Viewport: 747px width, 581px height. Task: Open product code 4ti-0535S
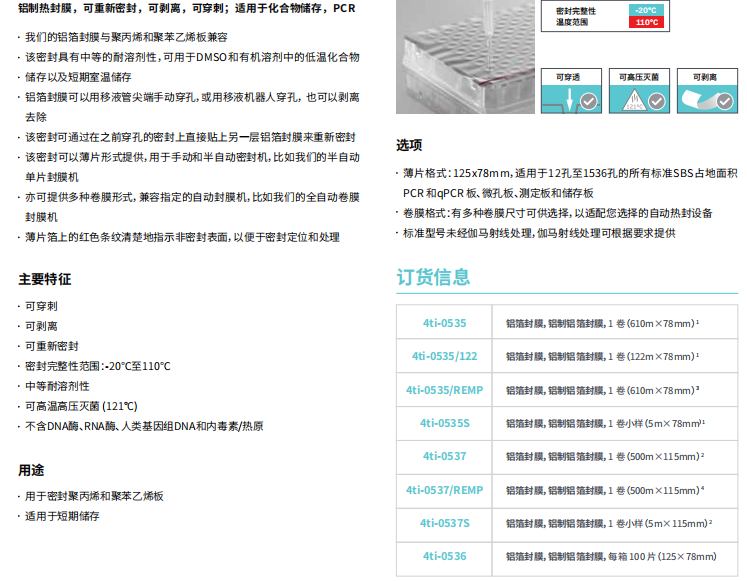(x=444, y=423)
